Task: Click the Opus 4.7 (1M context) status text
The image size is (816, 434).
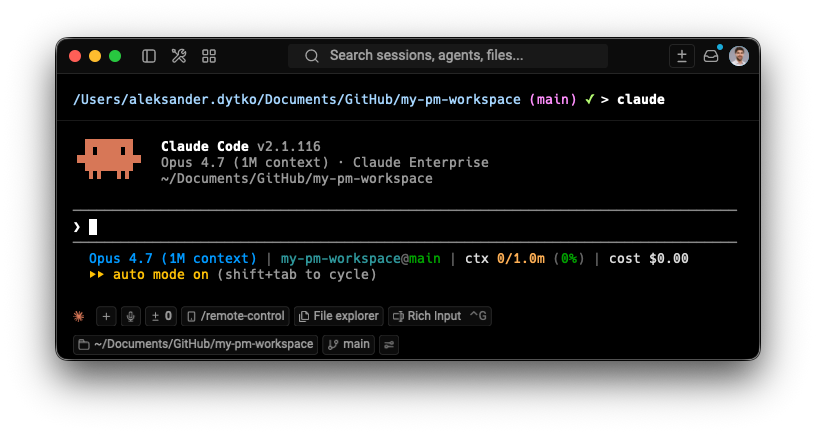Action: [173, 259]
